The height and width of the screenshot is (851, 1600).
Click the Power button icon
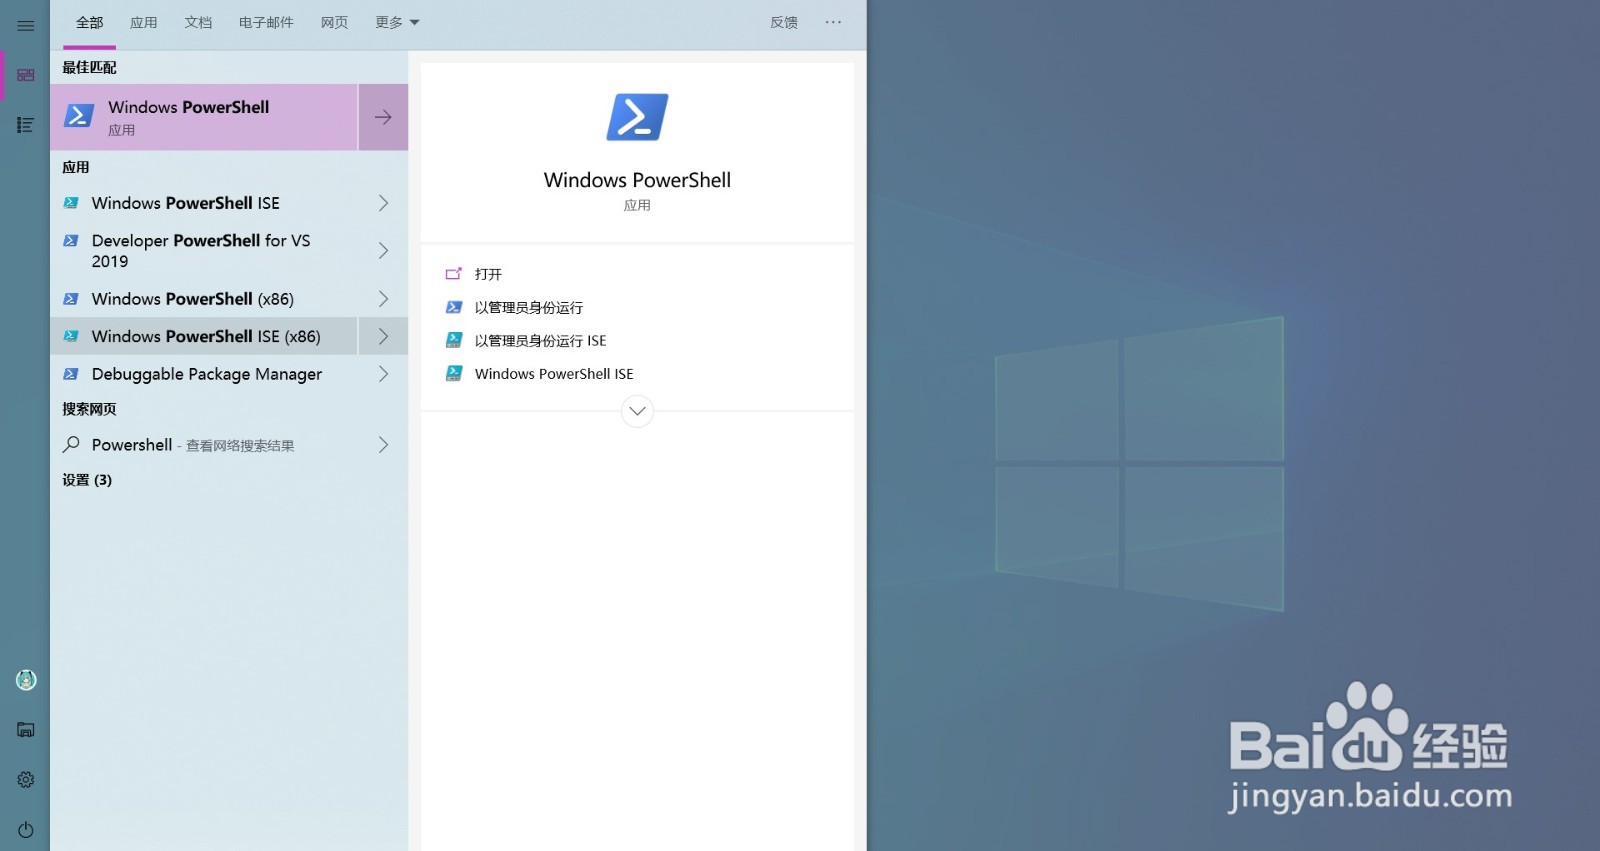(26, 830)
